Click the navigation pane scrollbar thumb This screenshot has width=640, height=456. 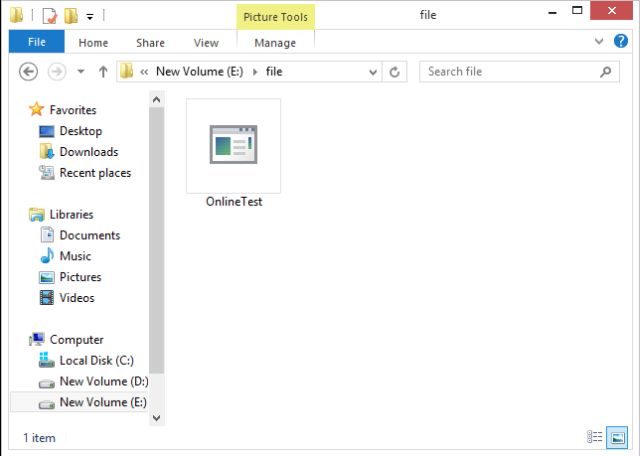pos(156,240)
